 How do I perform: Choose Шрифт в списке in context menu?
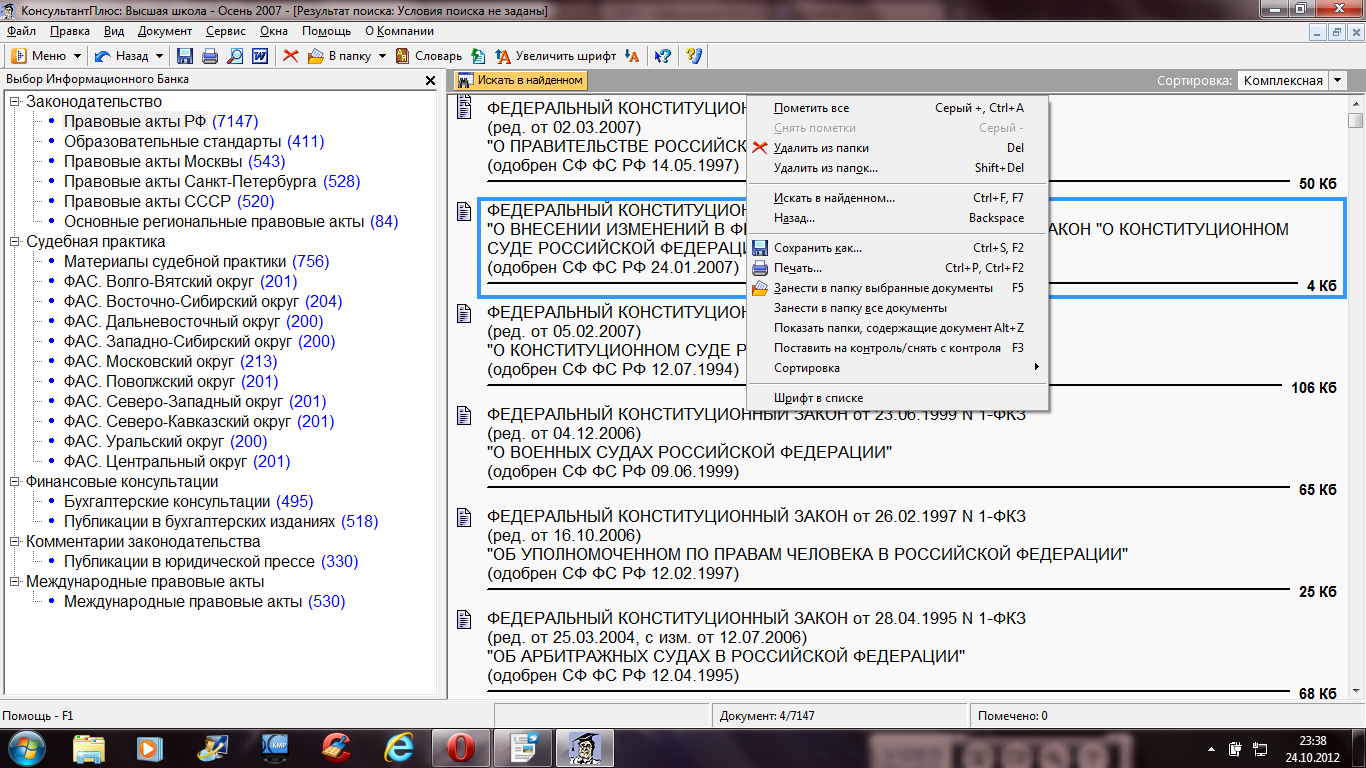pos(897,398)
